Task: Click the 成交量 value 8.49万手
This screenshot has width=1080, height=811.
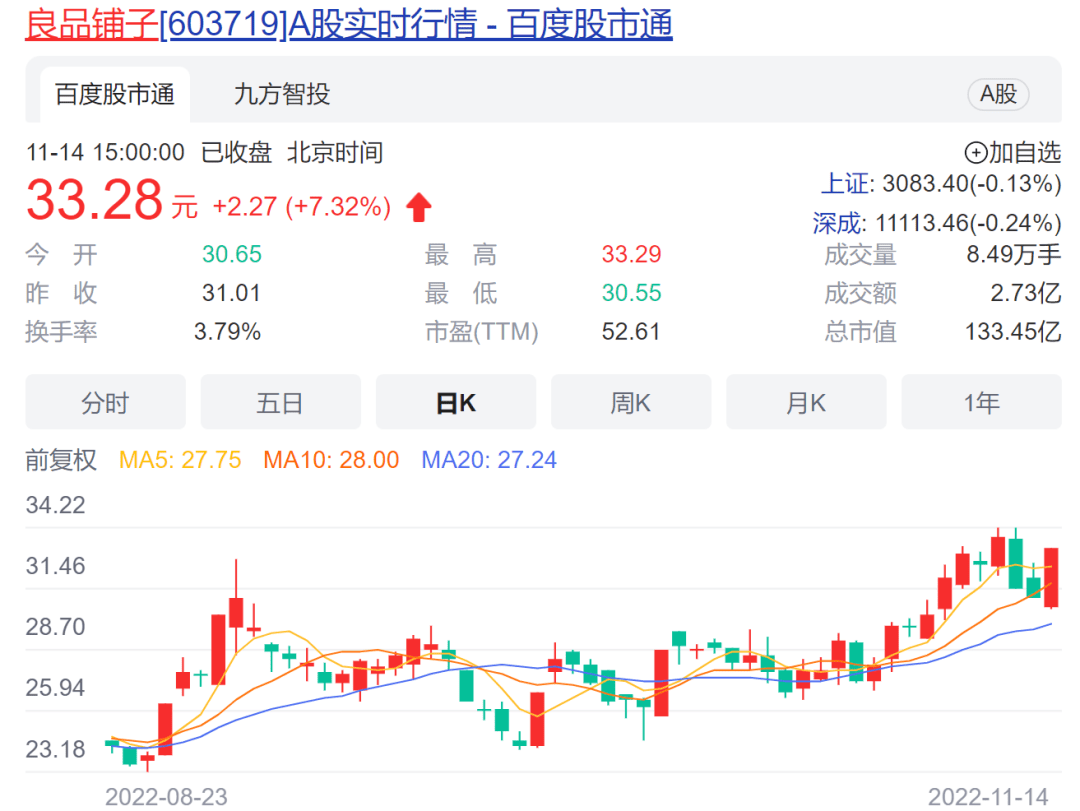Action: click(x=1013, y=254)
